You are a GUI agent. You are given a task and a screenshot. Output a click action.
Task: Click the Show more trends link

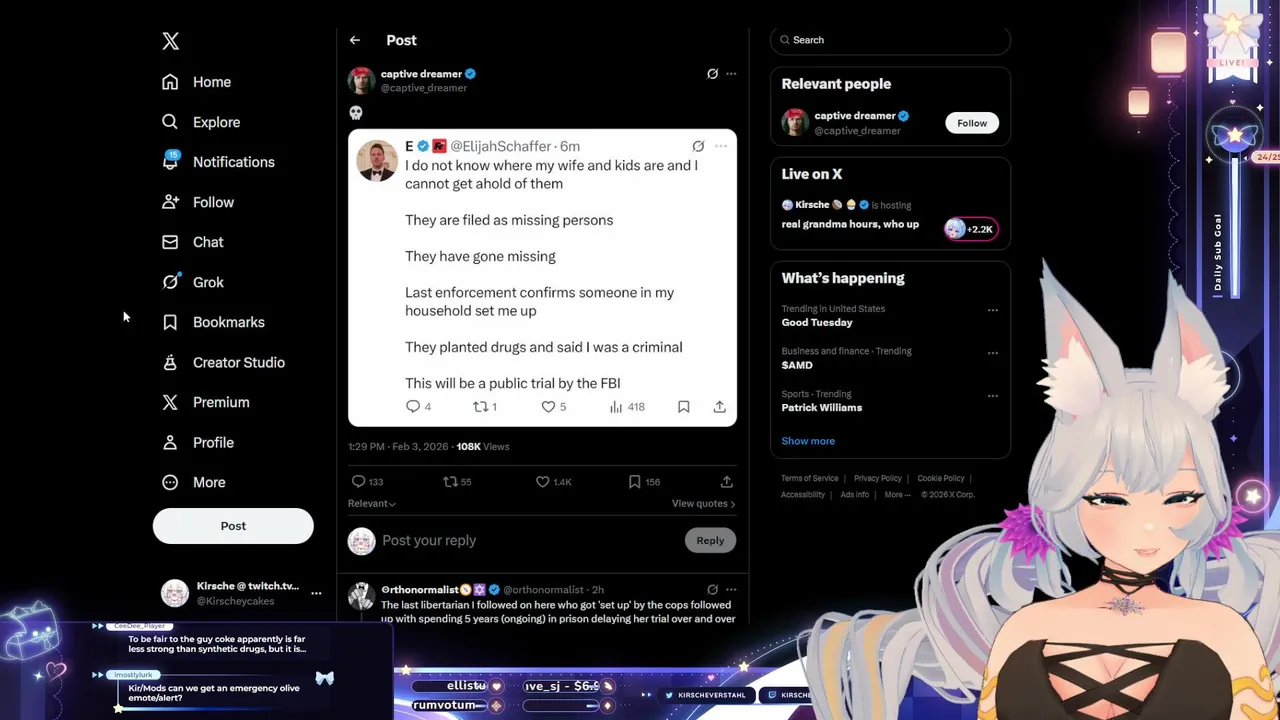click(x=808, y=441)
